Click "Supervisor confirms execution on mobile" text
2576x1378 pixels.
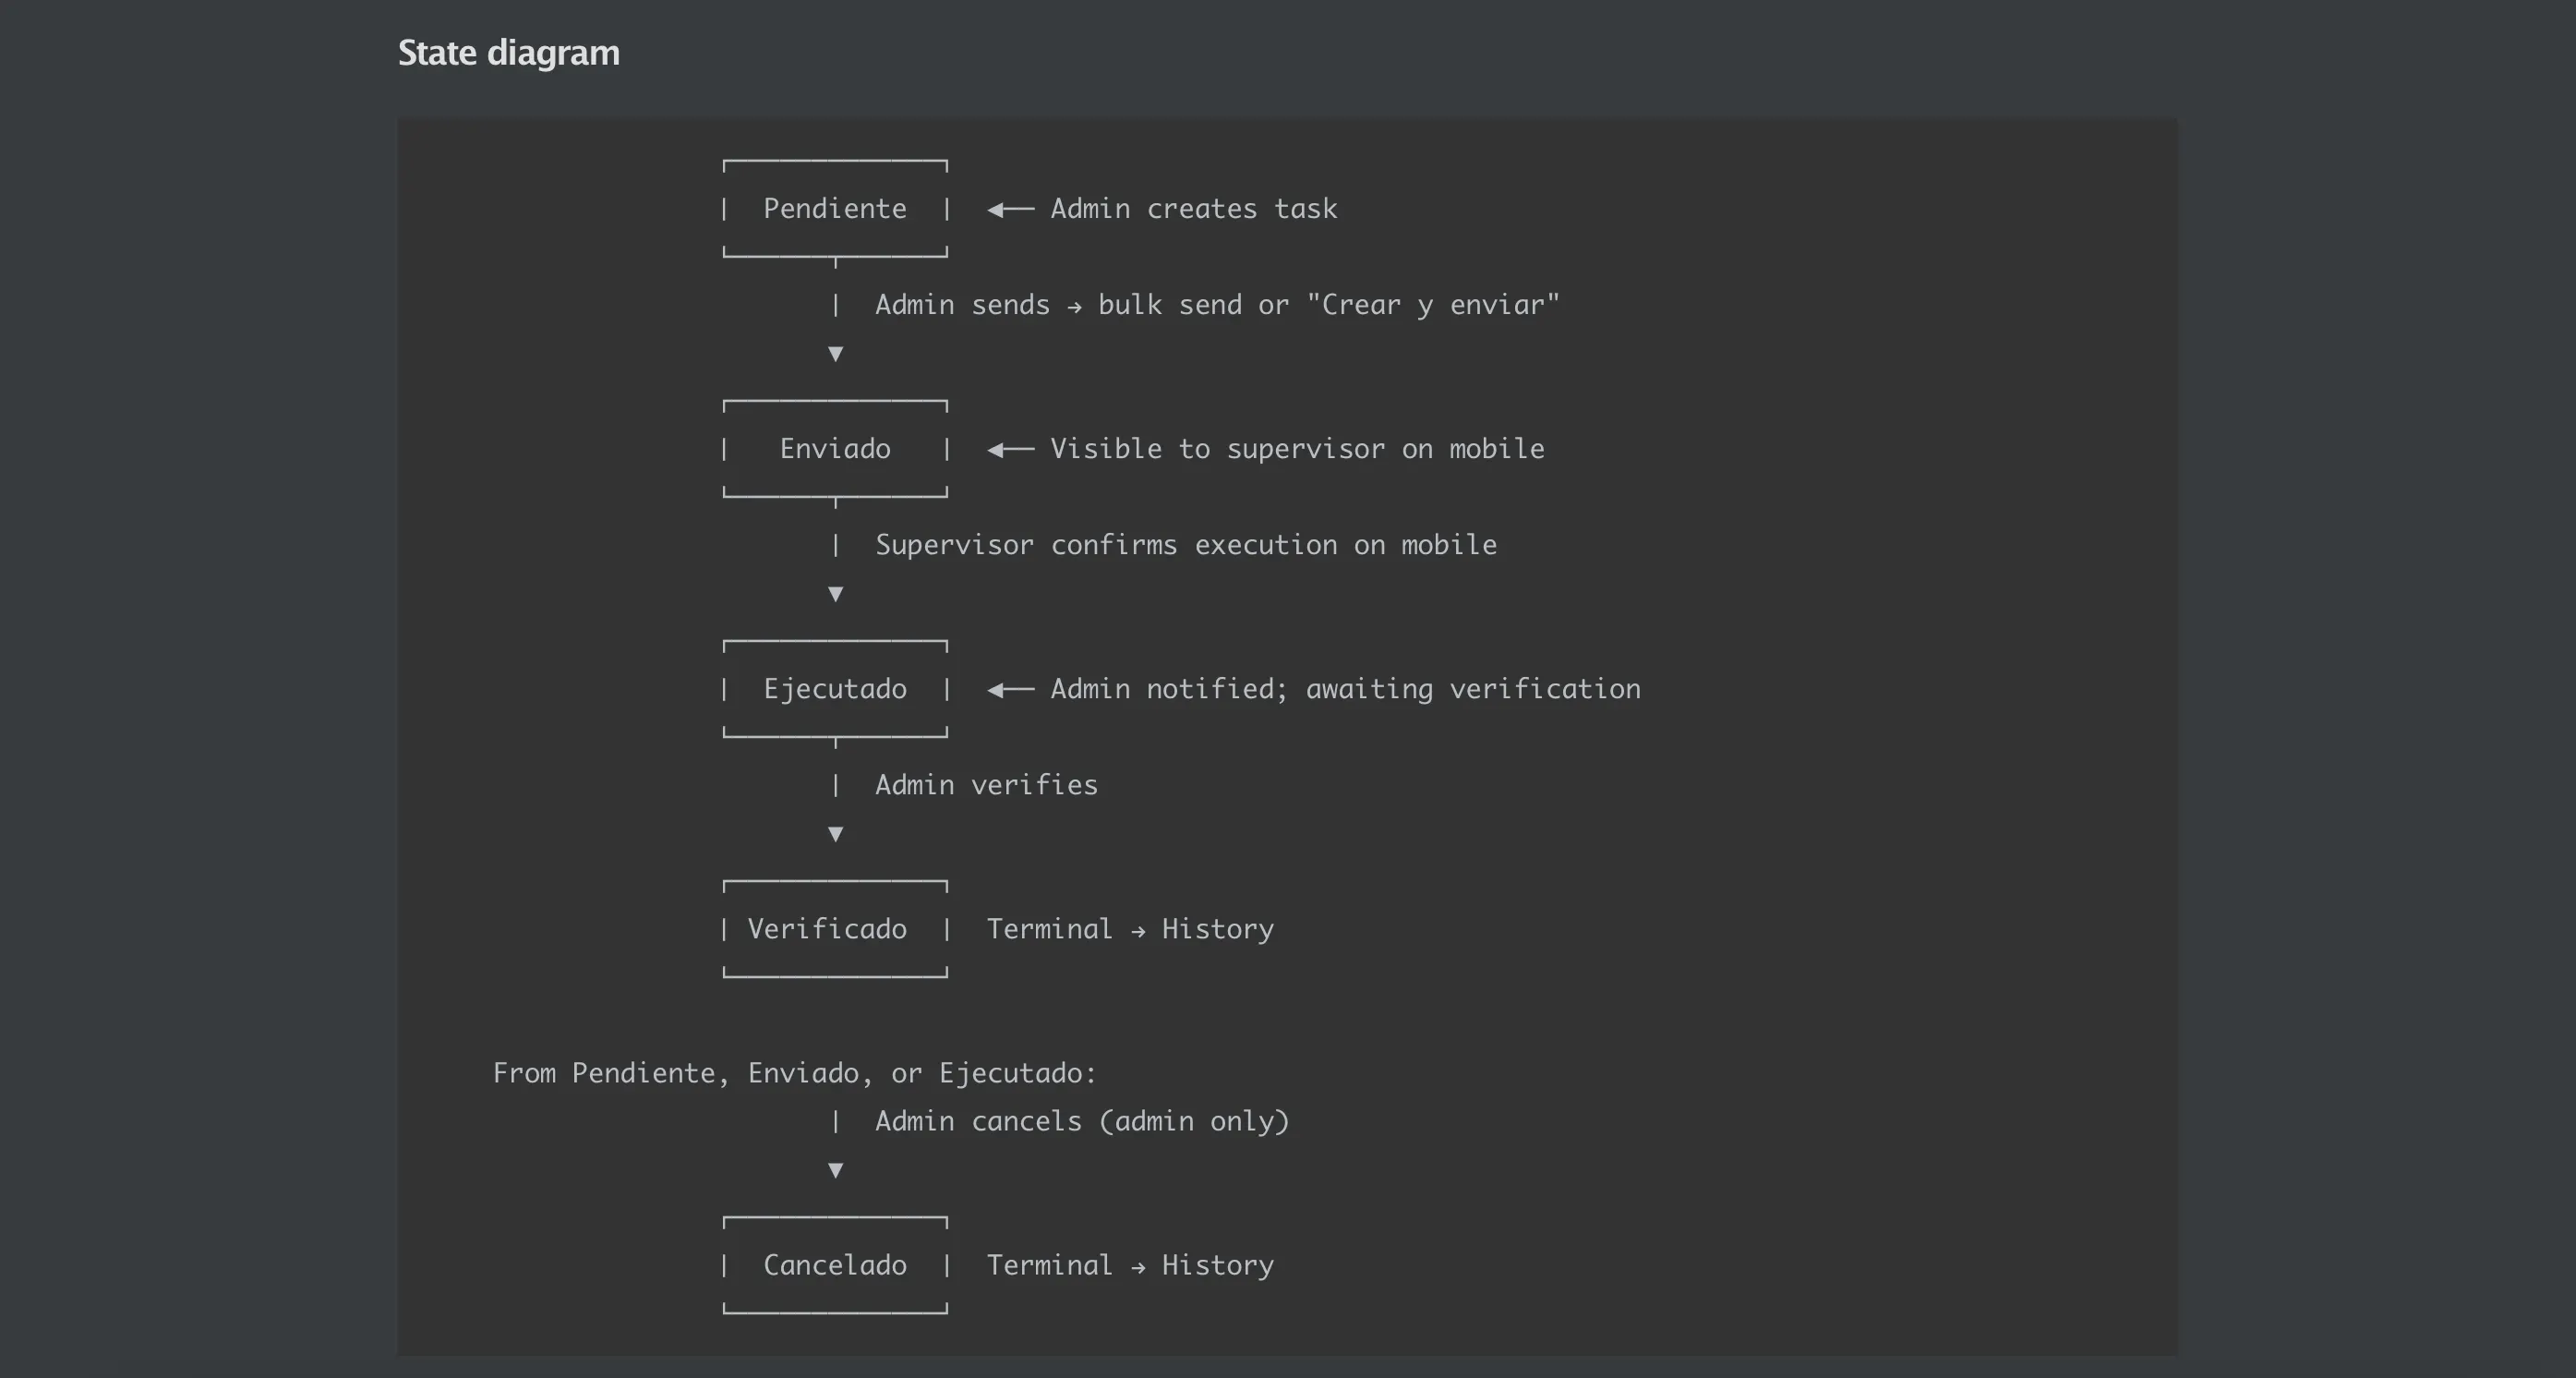1186,545
